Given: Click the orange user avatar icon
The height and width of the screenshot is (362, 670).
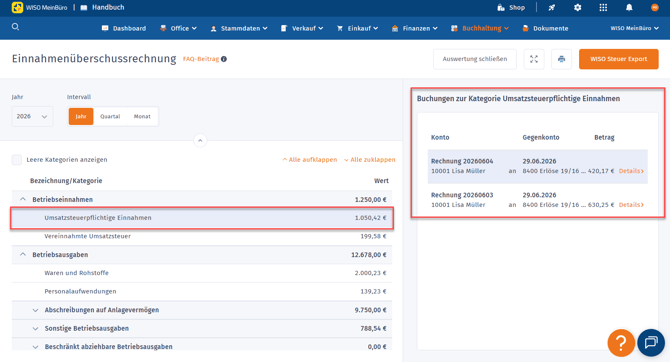Looking at the screenshot, I should pyautogui.click(x=654, y=8).
